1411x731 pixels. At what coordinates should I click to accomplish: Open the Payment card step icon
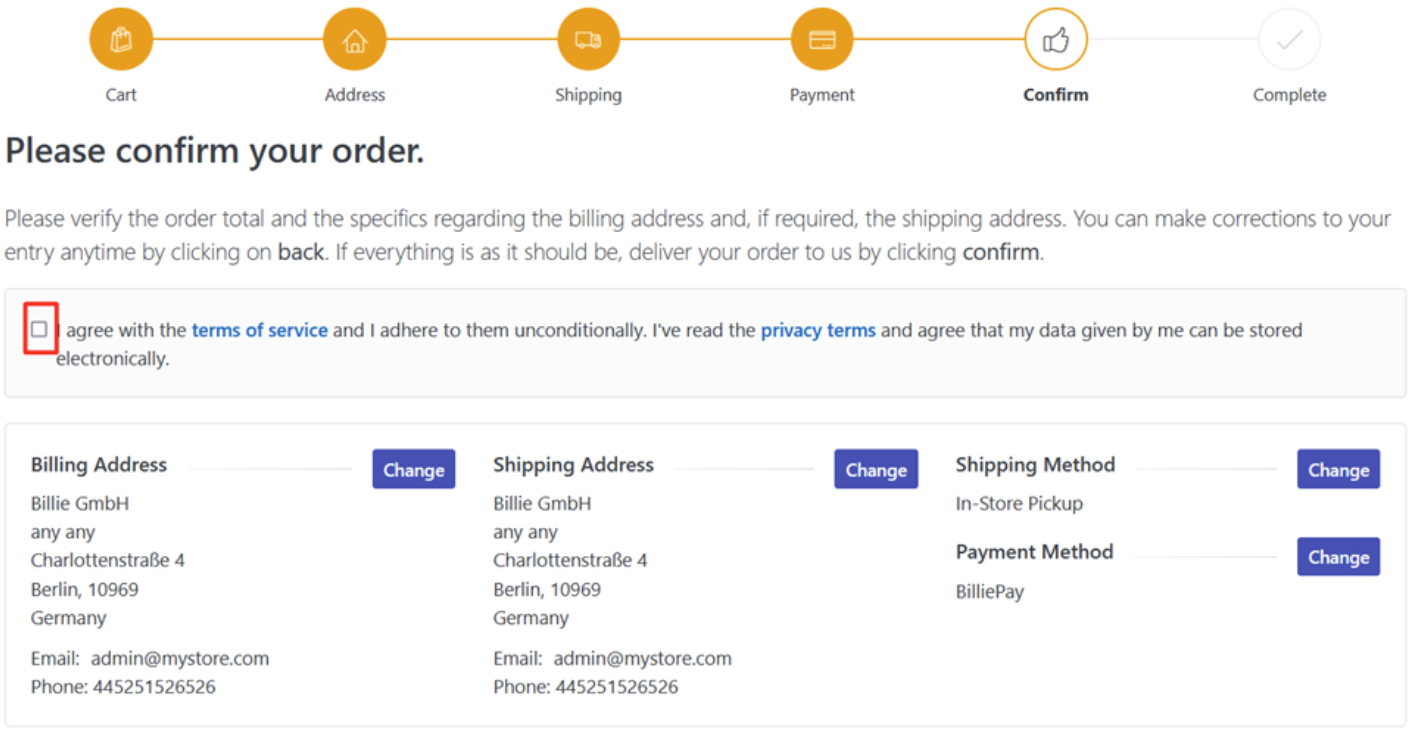click(822, 40)
